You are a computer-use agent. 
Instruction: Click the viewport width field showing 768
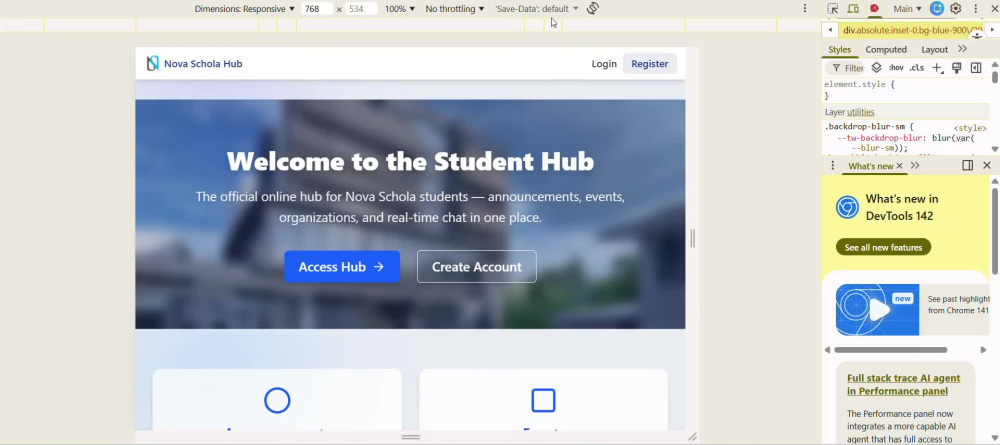(316, 9)
